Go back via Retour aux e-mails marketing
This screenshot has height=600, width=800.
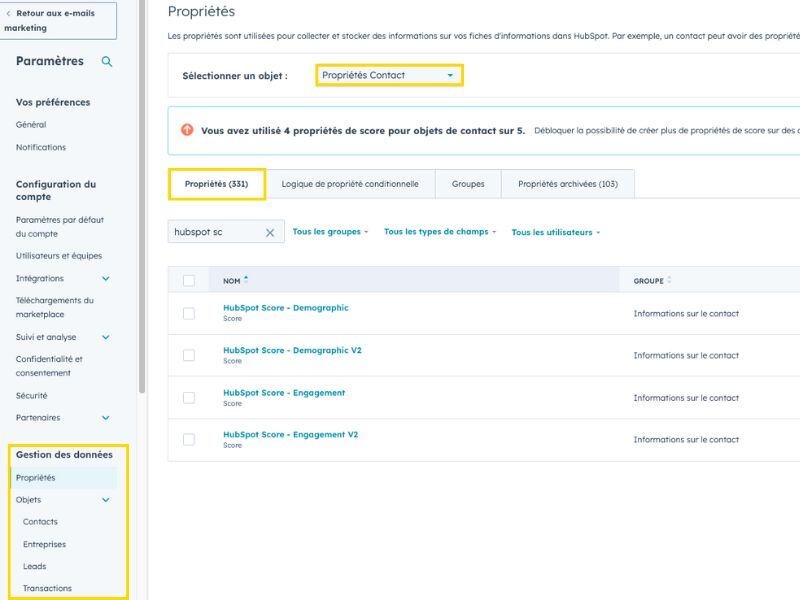tap(58, 20)
